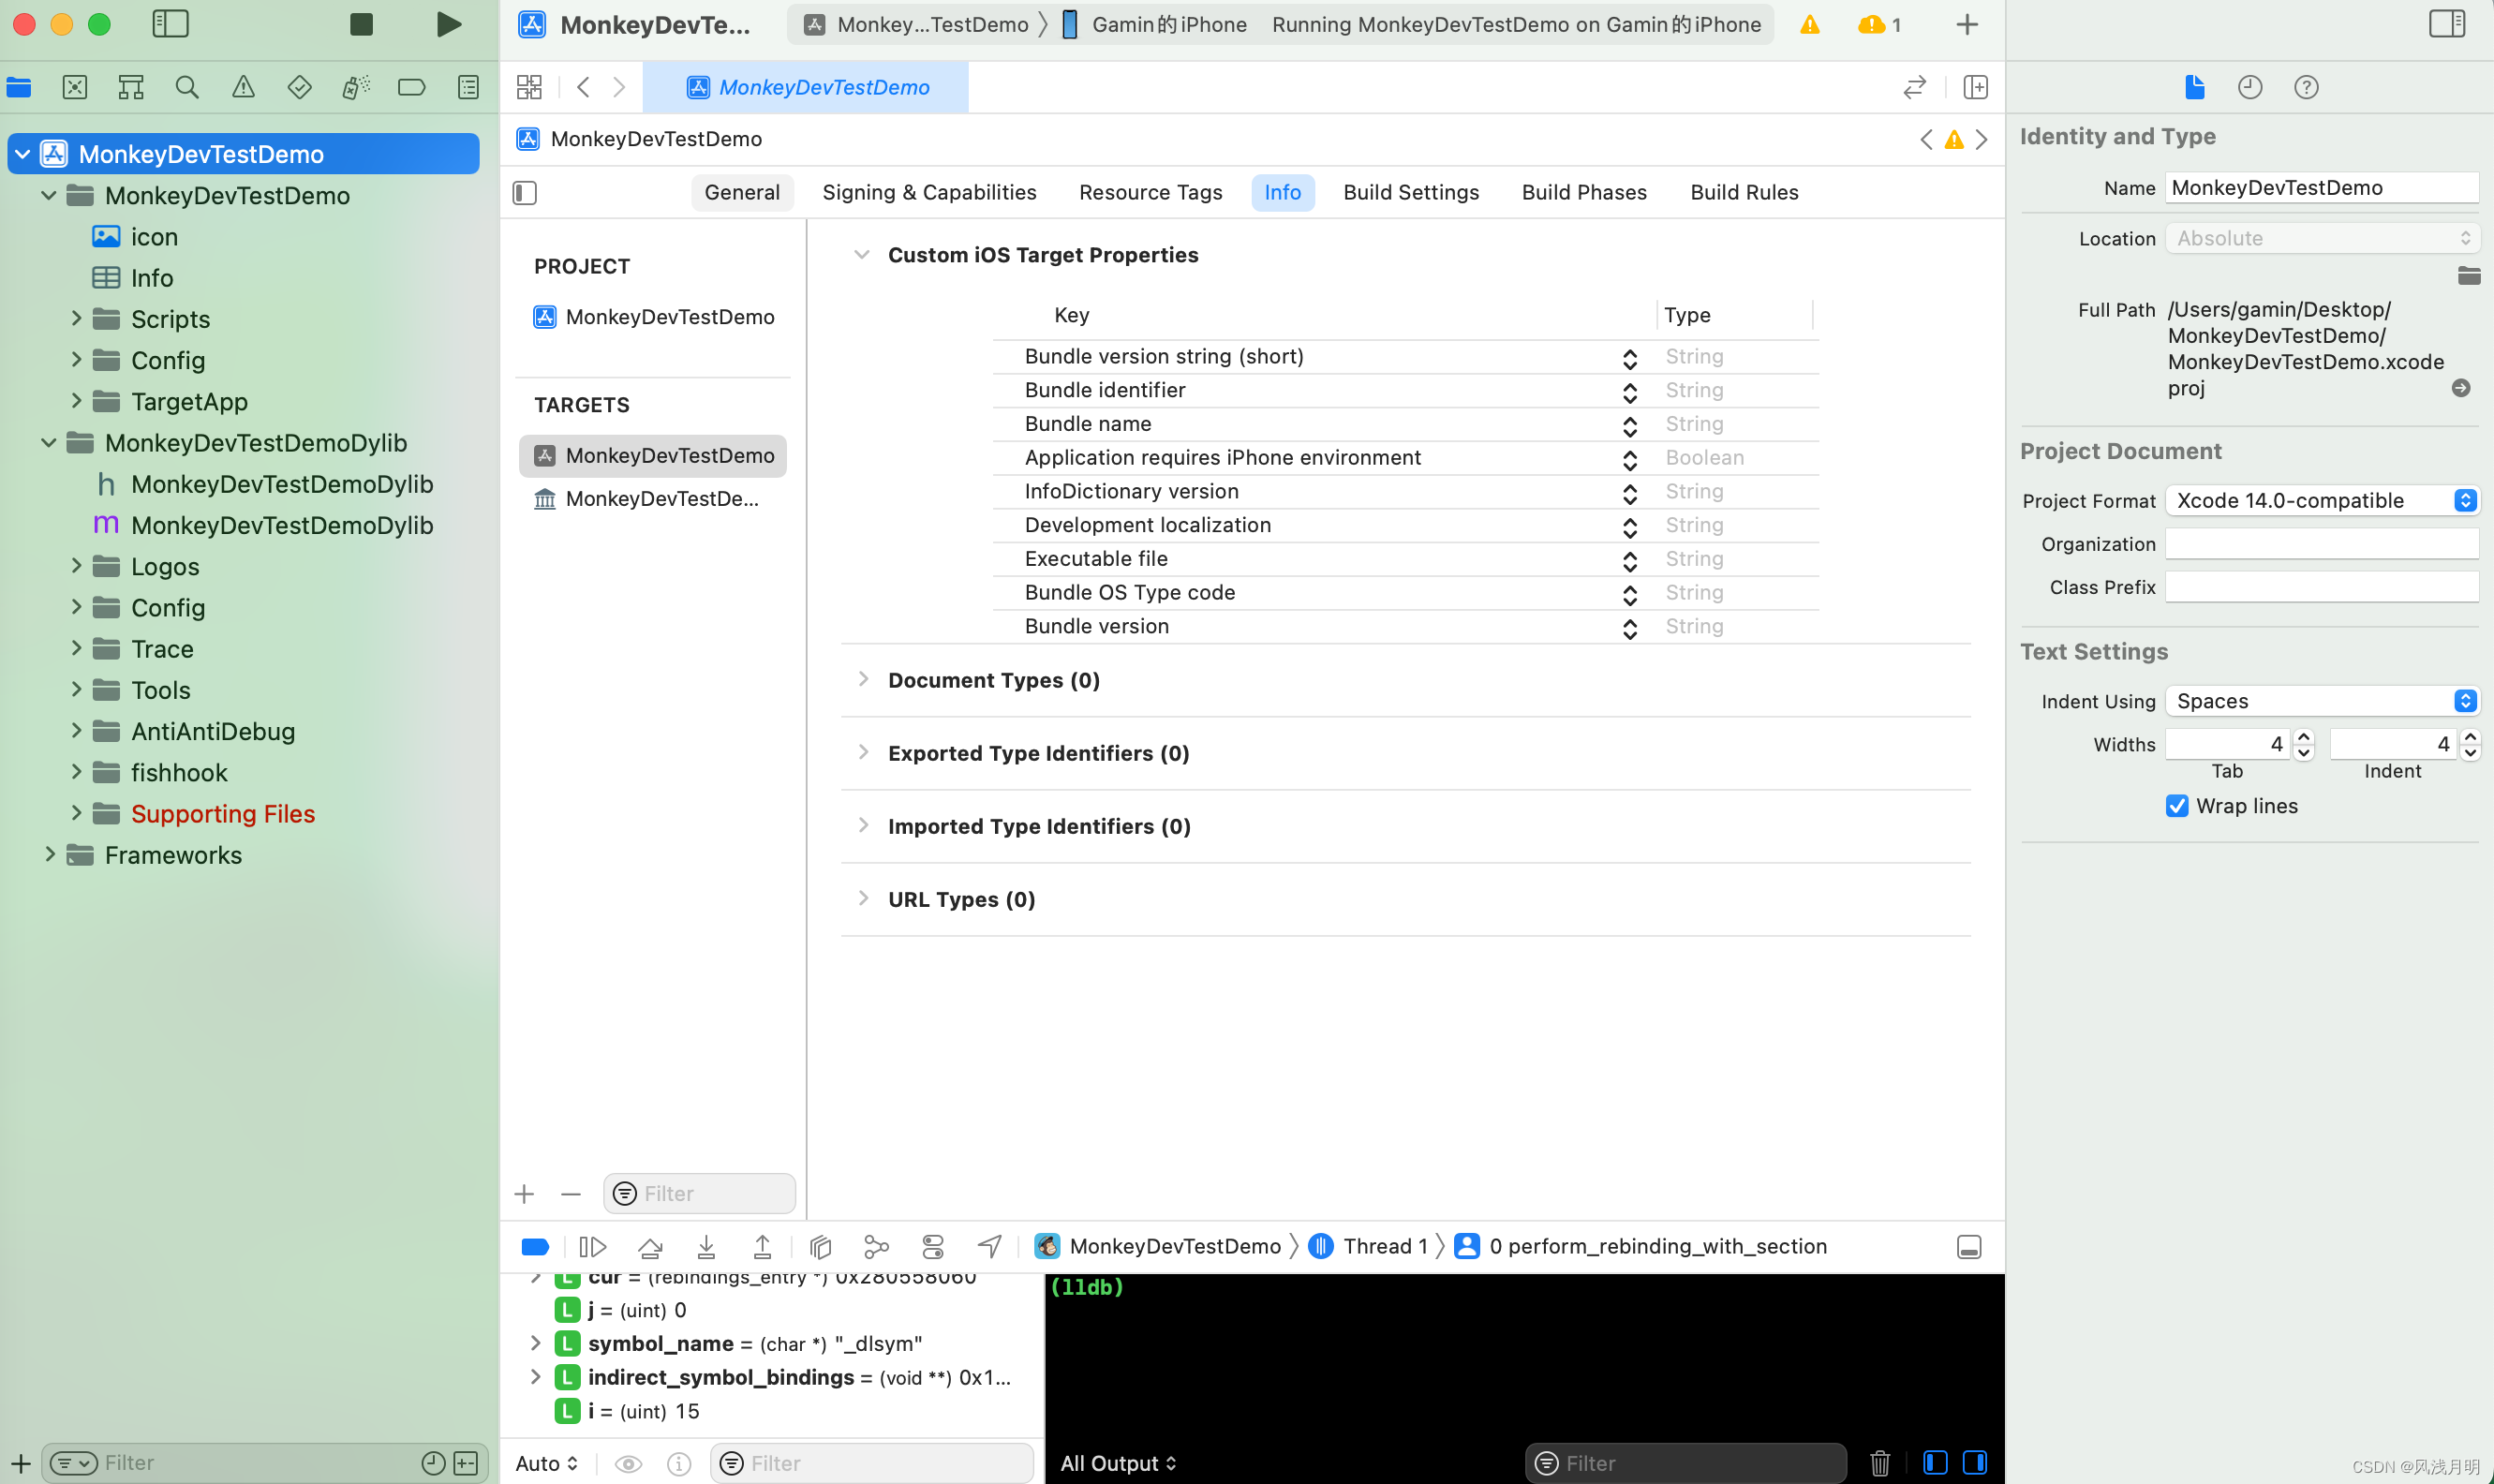The width and height of the screenshot is (2494, 1484).
Task: Expand the Scripts folder
Action: (76, 318)
